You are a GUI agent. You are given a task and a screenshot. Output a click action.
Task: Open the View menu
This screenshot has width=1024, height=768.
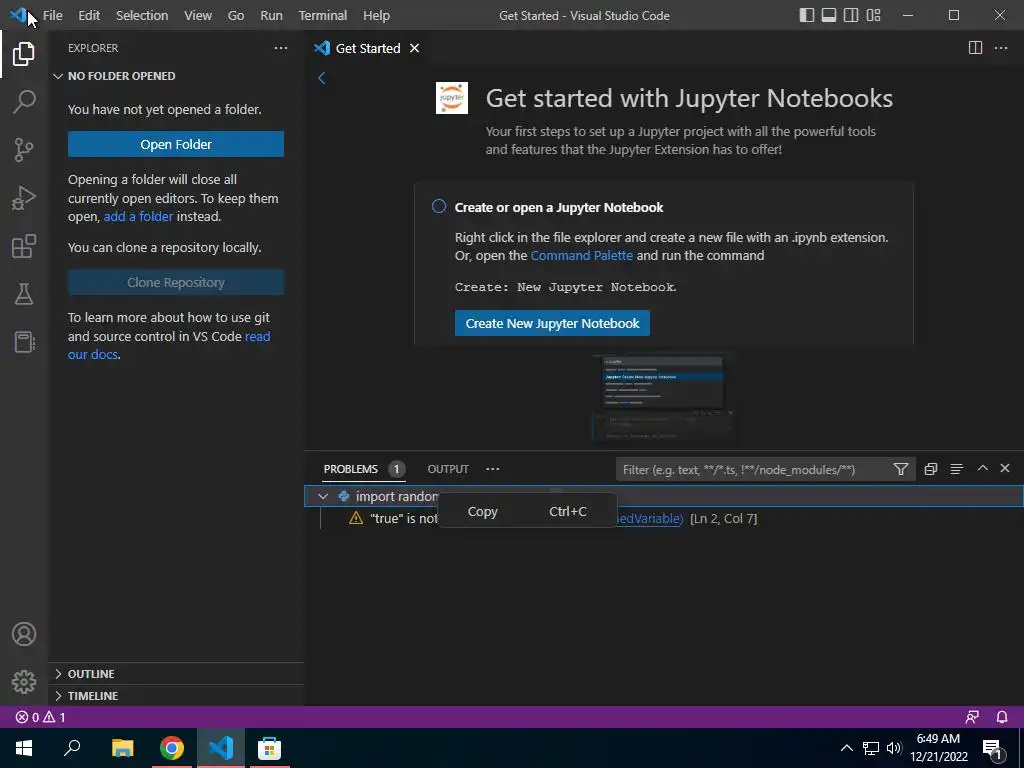coord(197,15)
